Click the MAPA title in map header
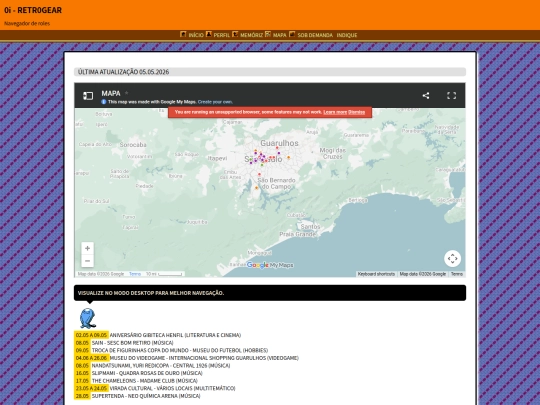The height and width of the screenshot is (405, 540). click(111, 93)
